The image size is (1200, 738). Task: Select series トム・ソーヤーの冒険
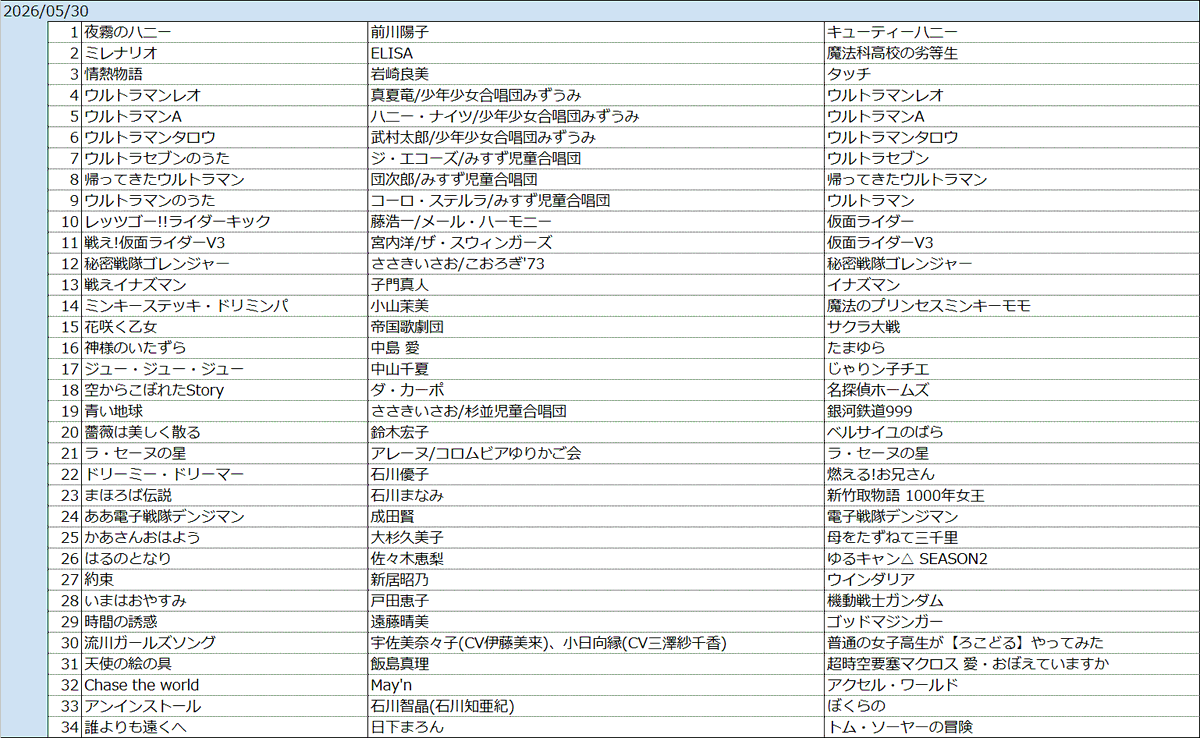(900, 725)
